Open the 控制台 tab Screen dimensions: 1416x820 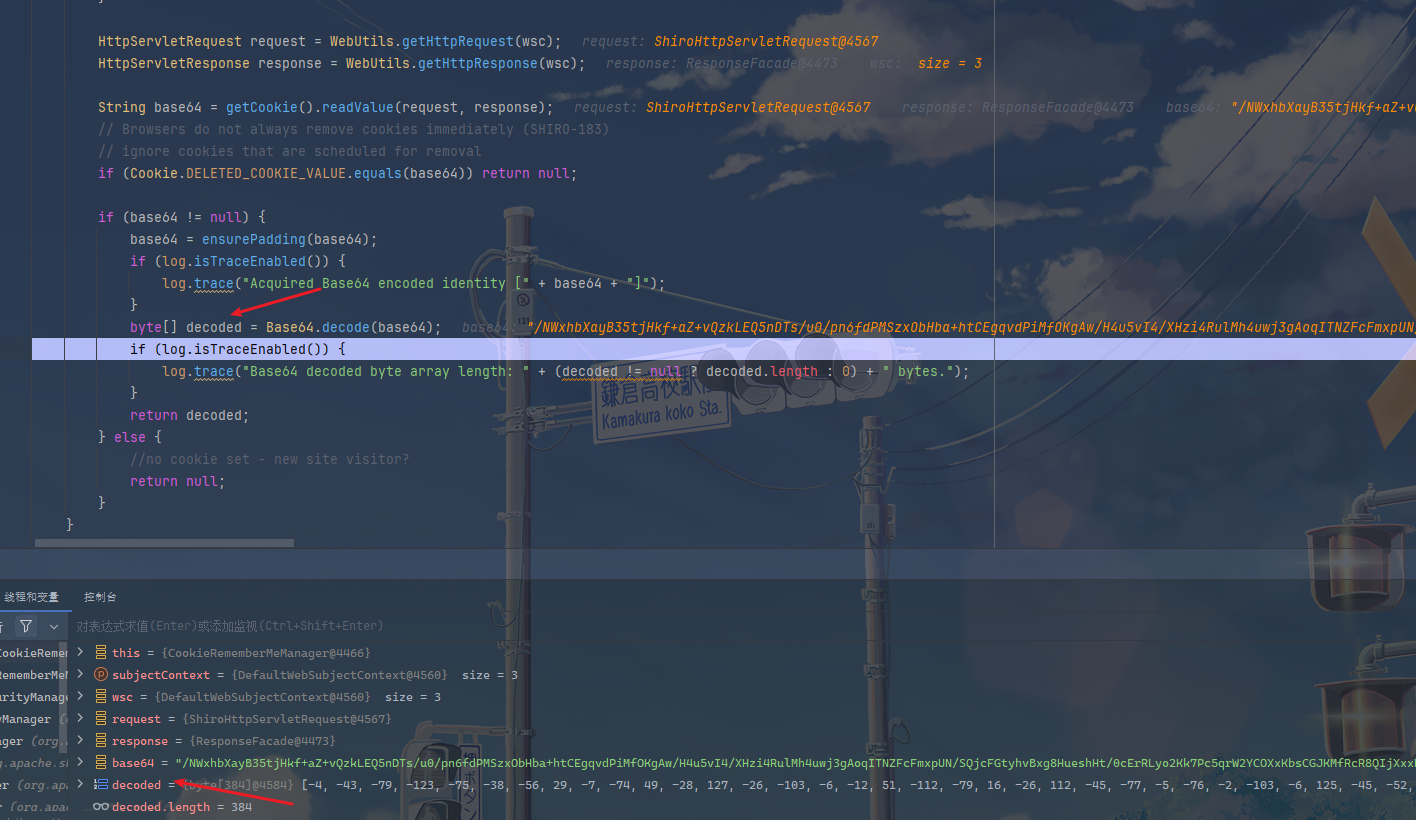click(100, 597)
